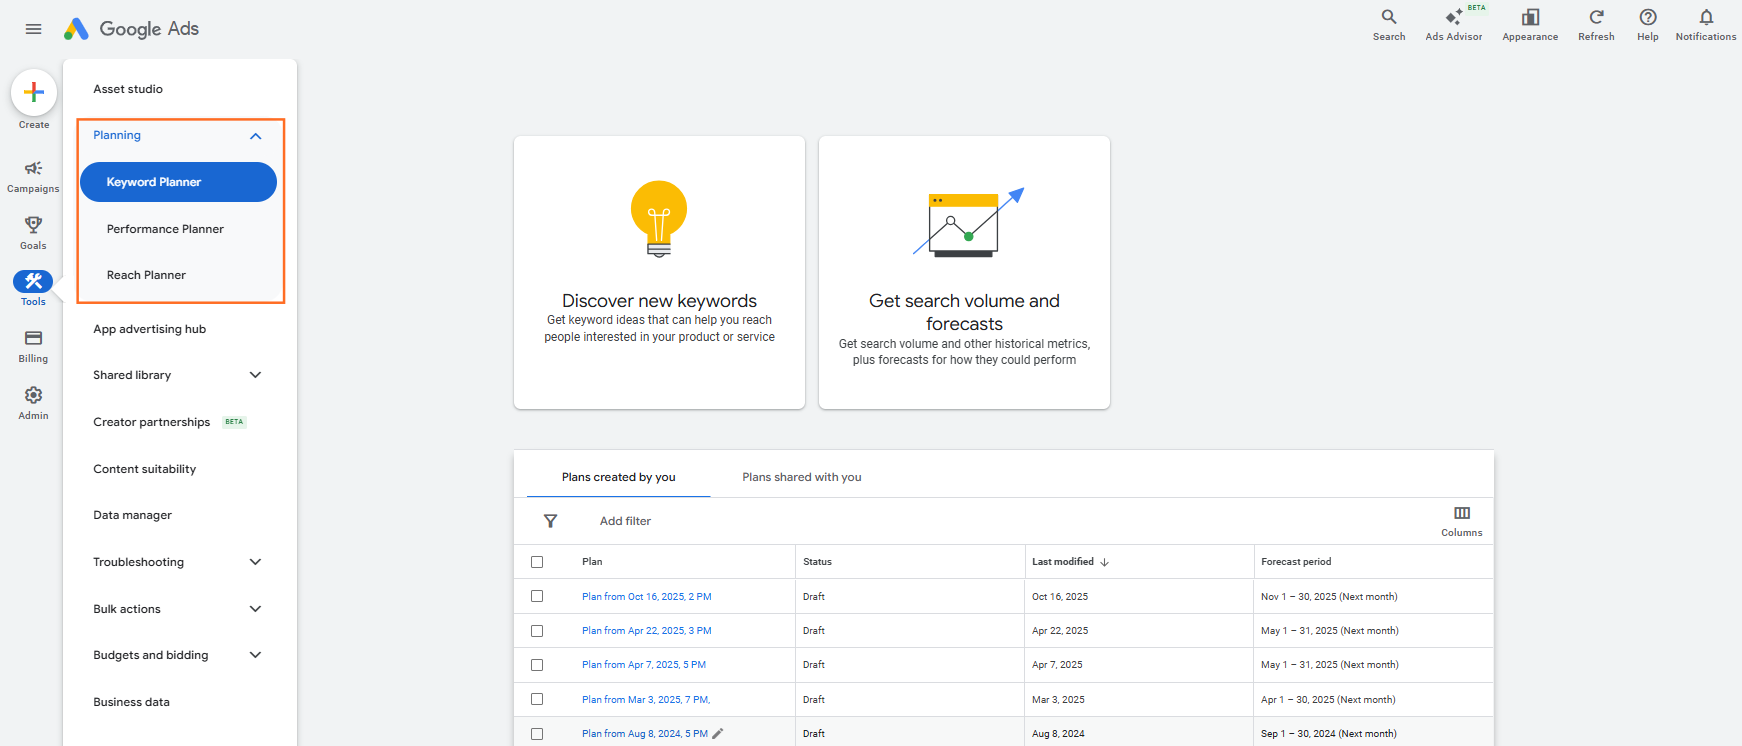
Task: Open the Tools wrench icon
Action: tap(33, 281)
